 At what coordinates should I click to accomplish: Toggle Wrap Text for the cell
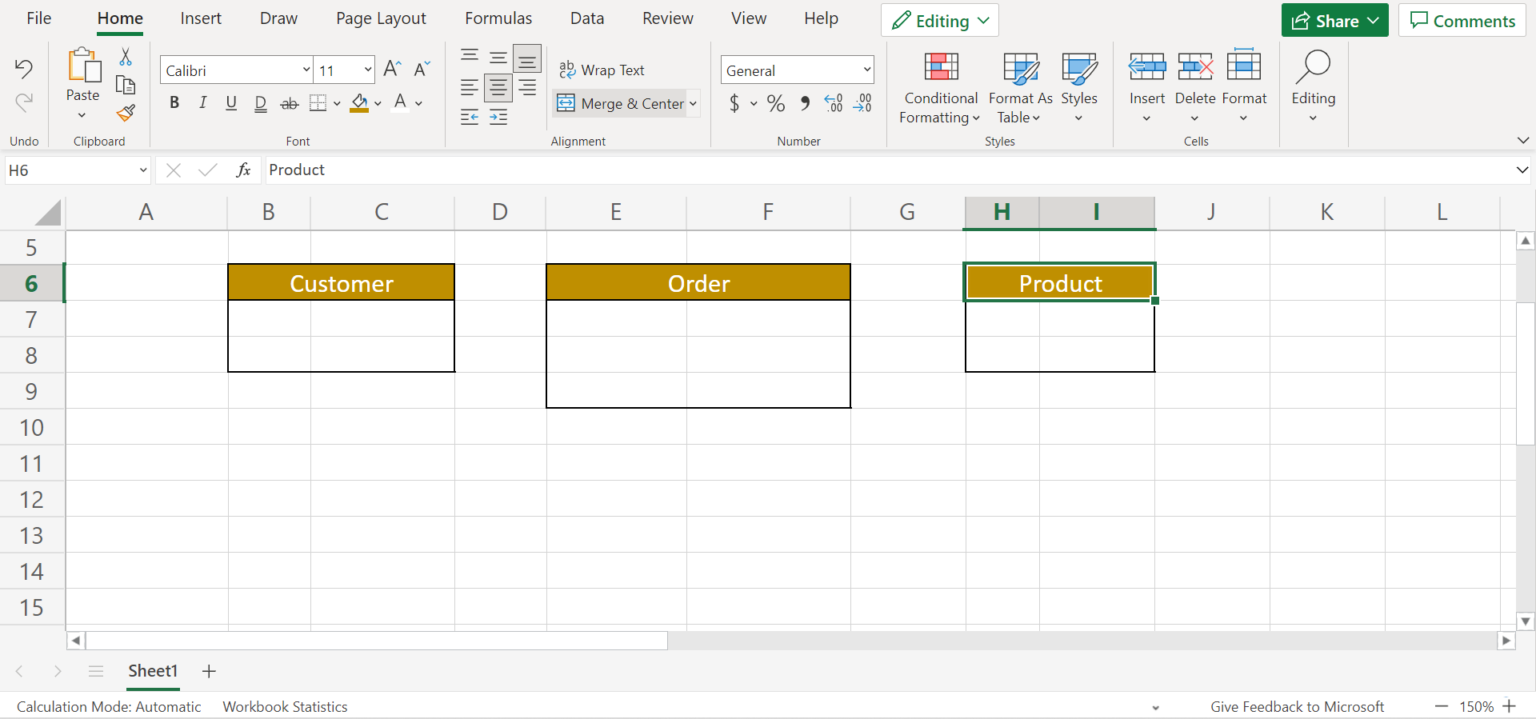(602, 70)
